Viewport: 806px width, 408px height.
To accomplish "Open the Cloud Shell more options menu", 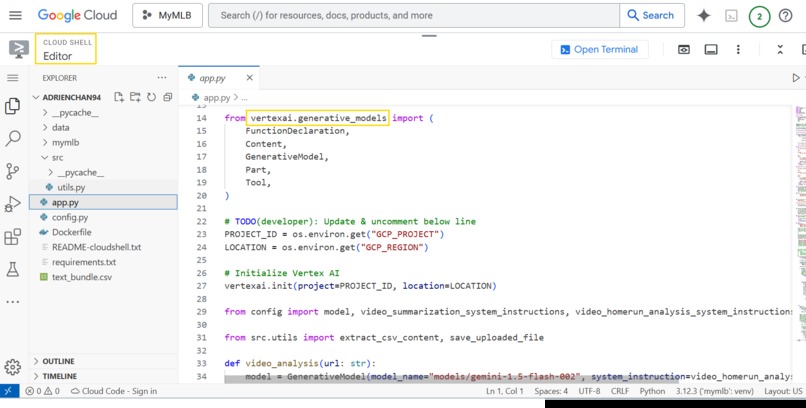I will pos(738,49).
